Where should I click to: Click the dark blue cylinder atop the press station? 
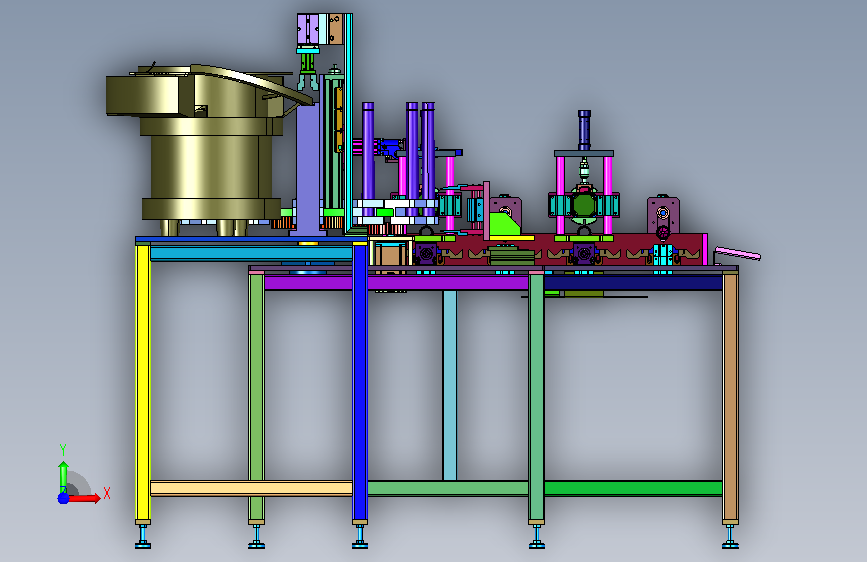[x=584, y=130]
